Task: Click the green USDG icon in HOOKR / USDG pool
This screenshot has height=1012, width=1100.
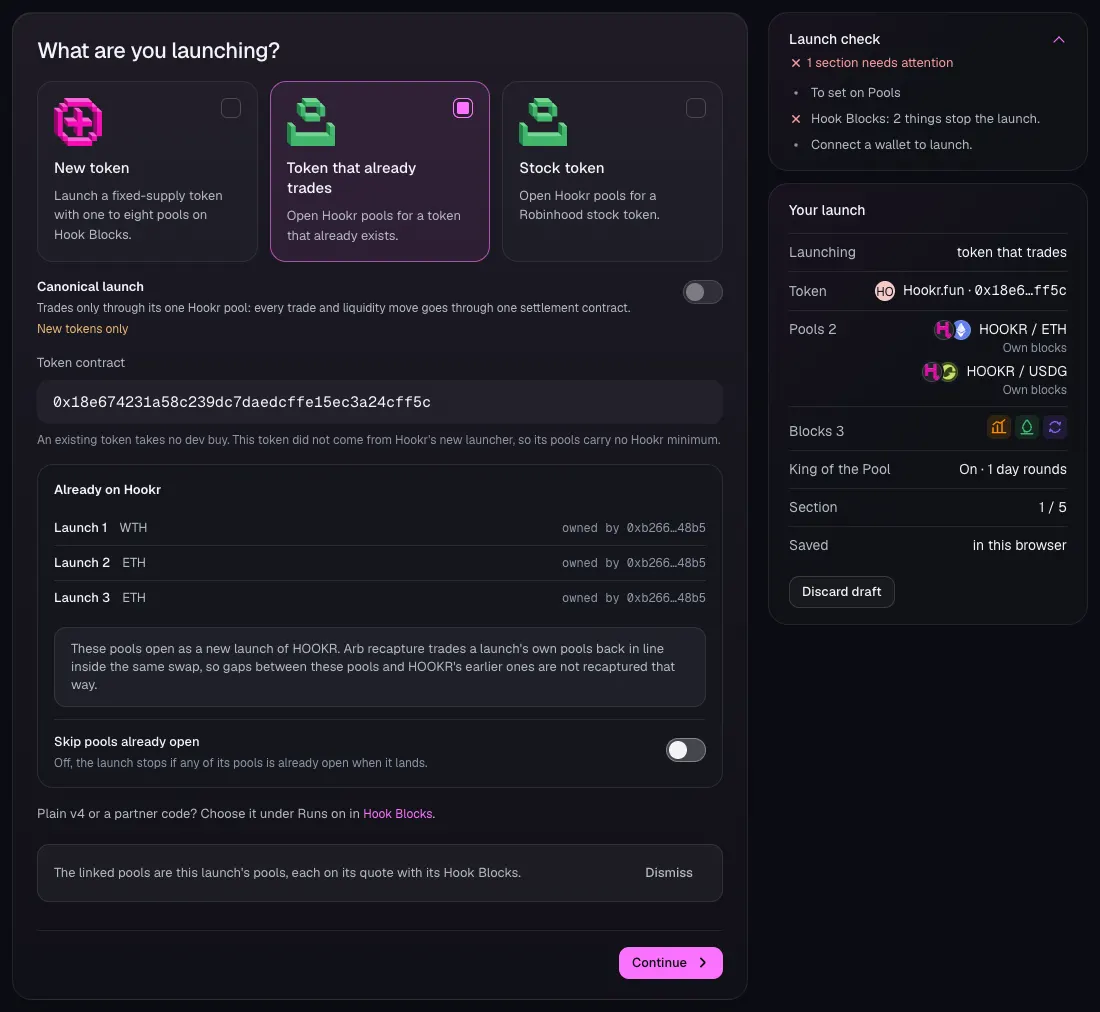Action: tap(948, 372)
